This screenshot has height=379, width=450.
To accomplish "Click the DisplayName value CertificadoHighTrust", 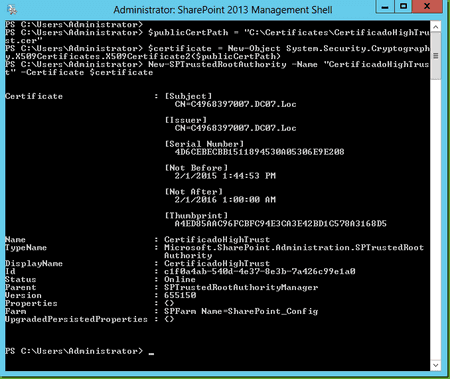I will tap(217, 263).
